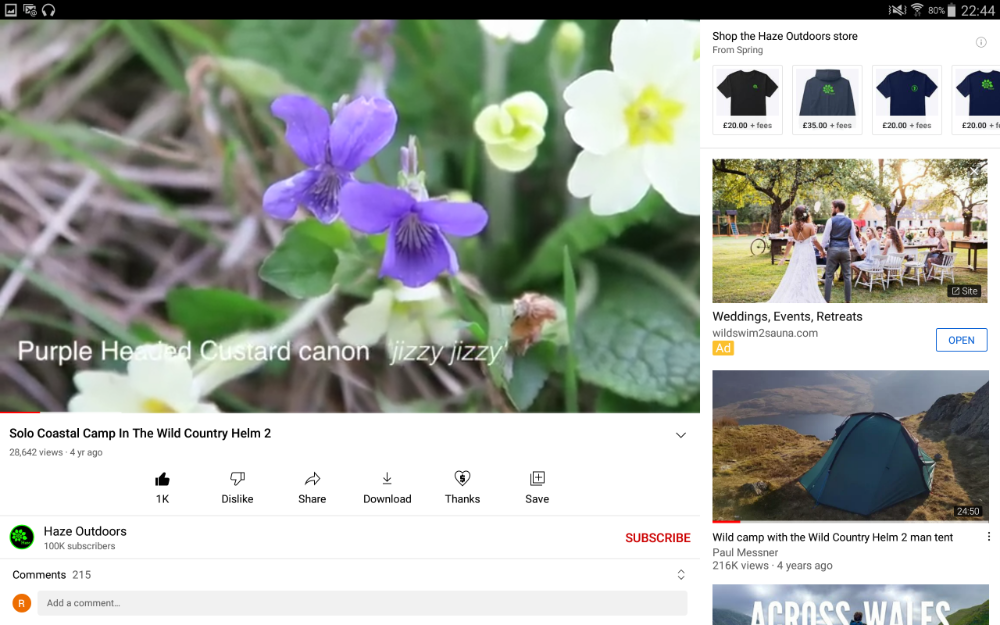This screenshot has width=1000, height=625.
Task: Tap the Share arrow icon
Action: [312, 478]
